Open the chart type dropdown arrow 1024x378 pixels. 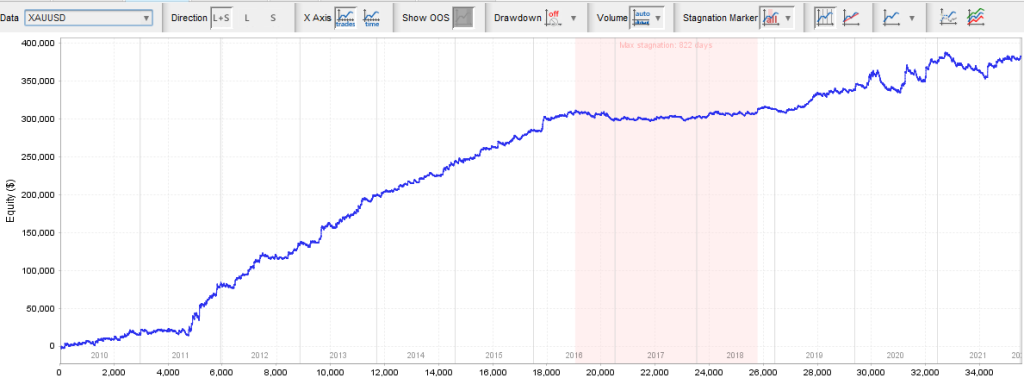(x=912, y=18)
